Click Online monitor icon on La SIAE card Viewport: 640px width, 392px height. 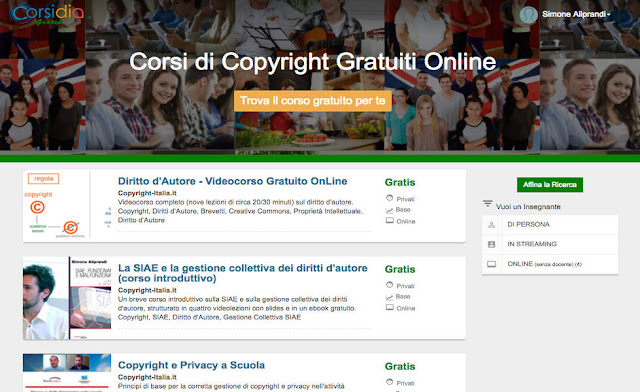[390, 307]
